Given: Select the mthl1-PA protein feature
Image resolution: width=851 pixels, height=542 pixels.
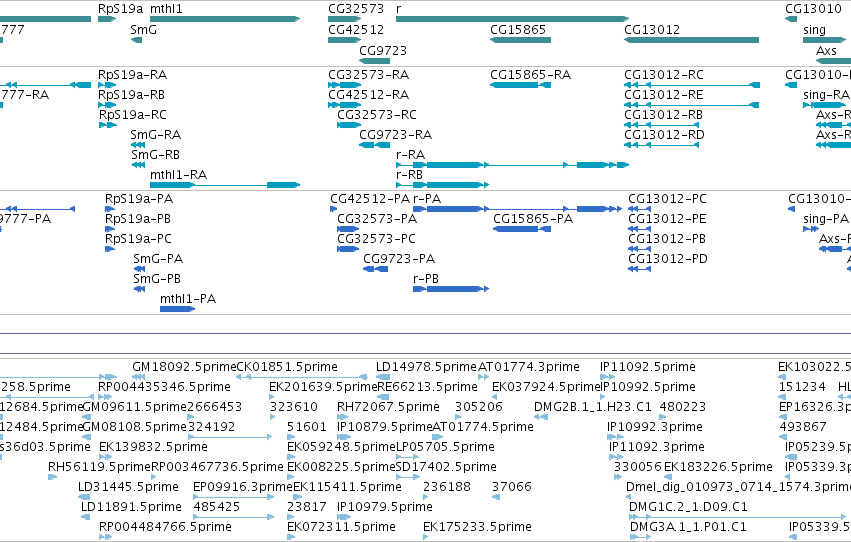Looking at the screenshot, I should [177, 309].
